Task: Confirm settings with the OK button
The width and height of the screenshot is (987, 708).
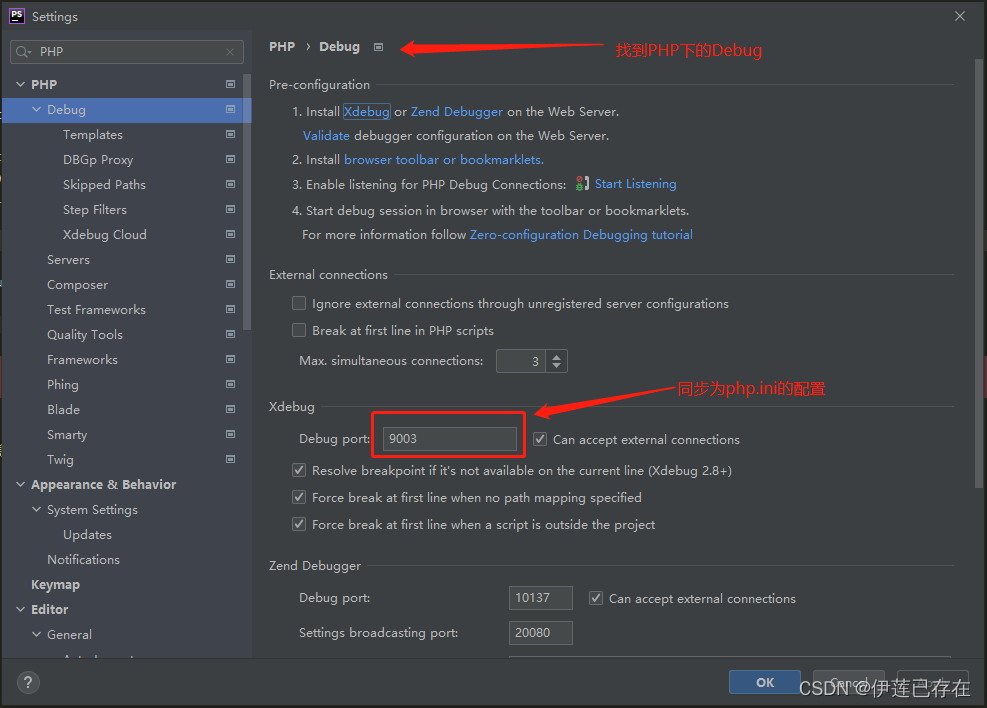Action: 765,682
